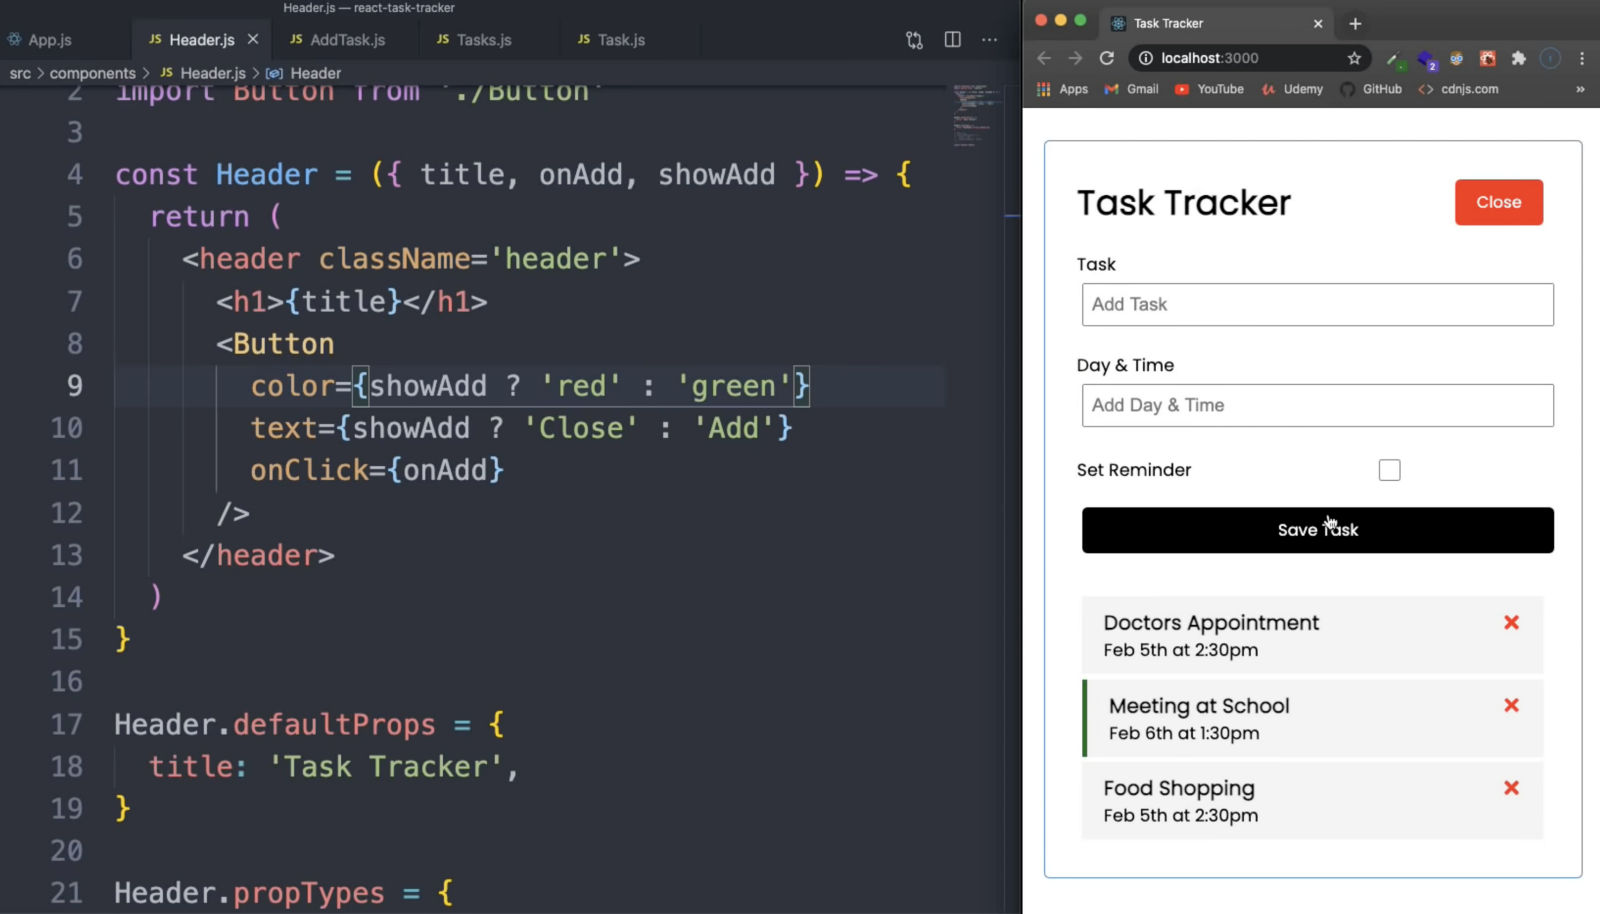Viewport: 1600px width, 914px height.
Task: Click line number 9 in the gutter
Action: point(75,386)
